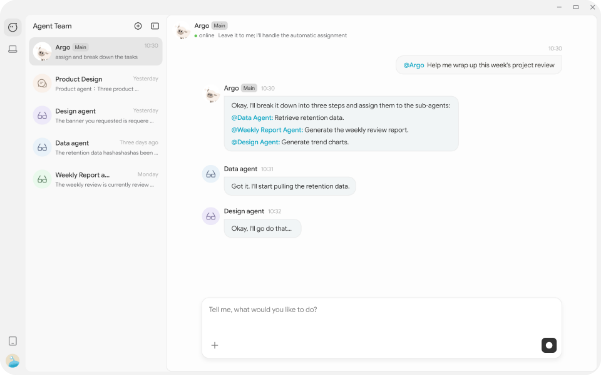Click the @Argo mention in user message
This screenshot has height=375, width=601.
pos(414,65)
